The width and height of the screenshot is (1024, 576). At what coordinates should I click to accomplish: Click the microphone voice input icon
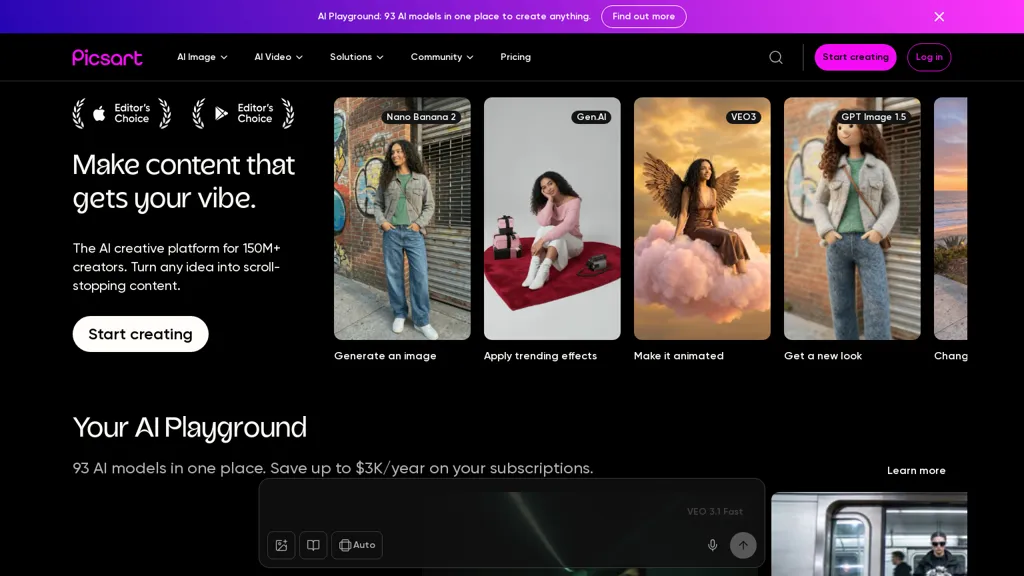click(712, 545)
